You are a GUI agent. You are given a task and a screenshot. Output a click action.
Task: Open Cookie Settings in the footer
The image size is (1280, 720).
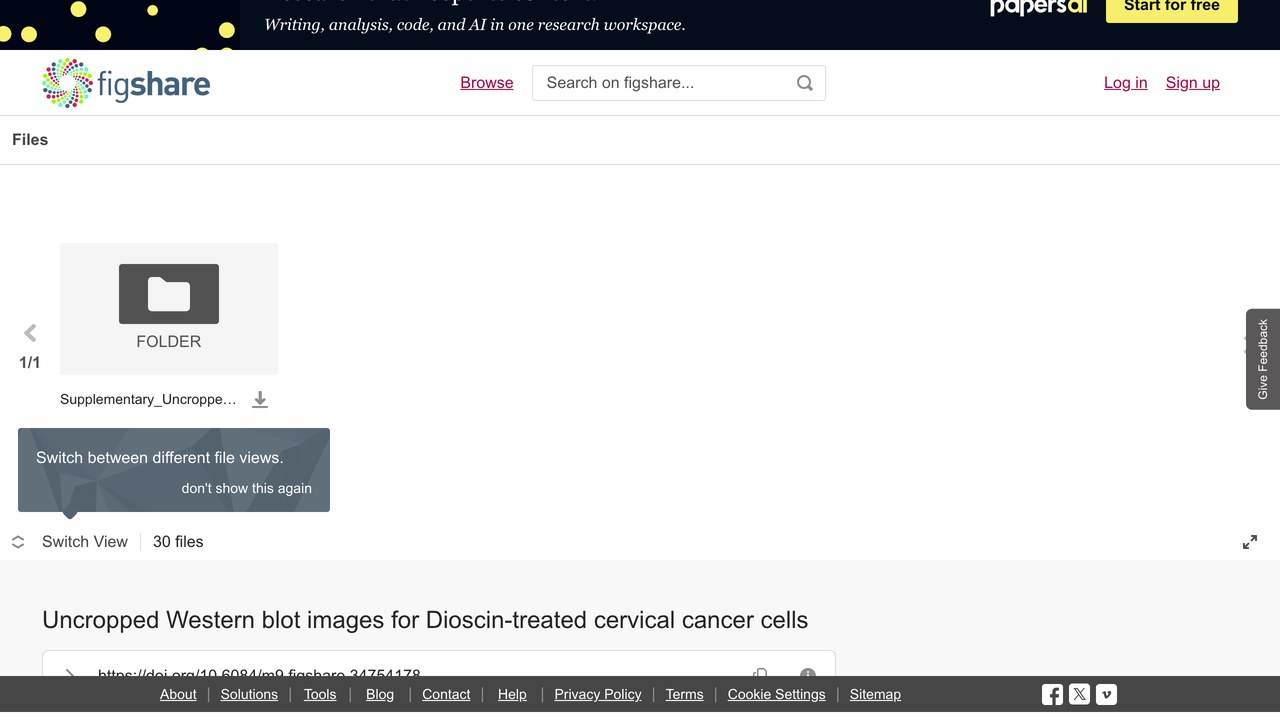click(777, 694)
